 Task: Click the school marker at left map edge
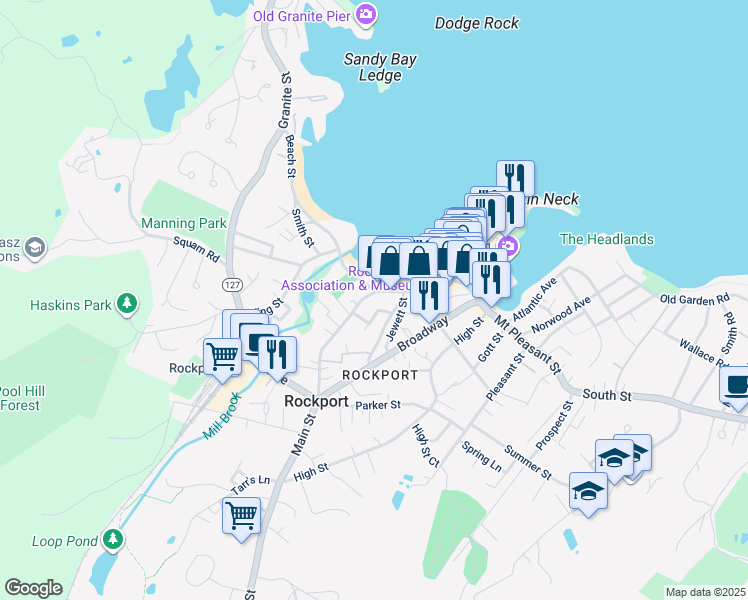pos(36,247)
